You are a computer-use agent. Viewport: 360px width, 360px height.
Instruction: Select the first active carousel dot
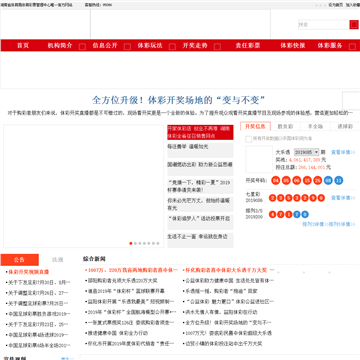(x=131, y=243)
